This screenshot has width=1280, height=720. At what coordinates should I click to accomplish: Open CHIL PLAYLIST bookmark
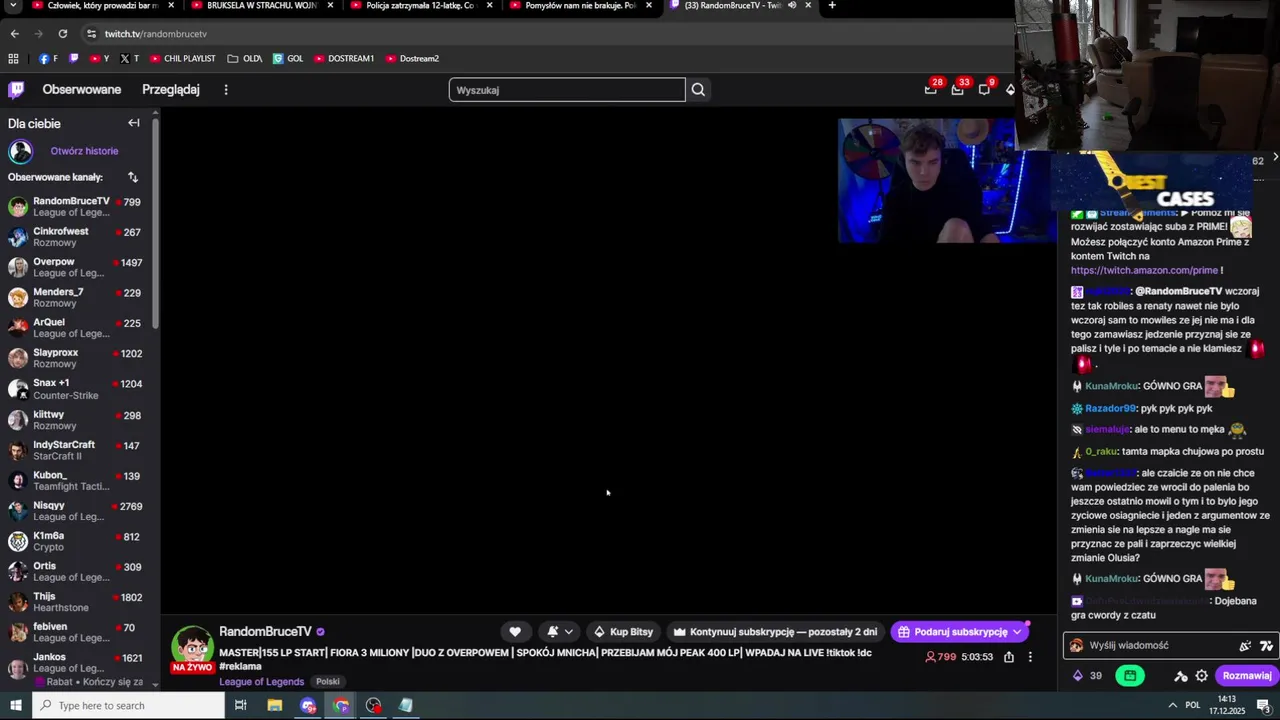click(x=183, y=59)
